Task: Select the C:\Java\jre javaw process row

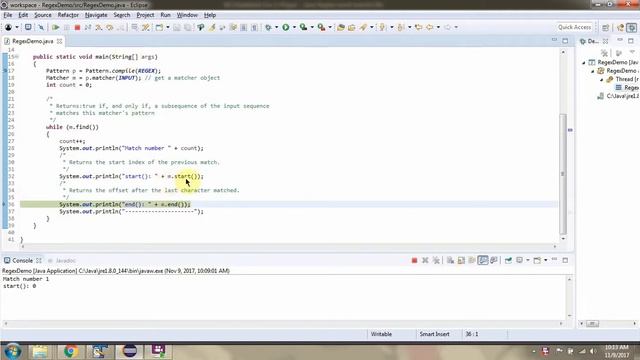Action: [x=618, y=96]
